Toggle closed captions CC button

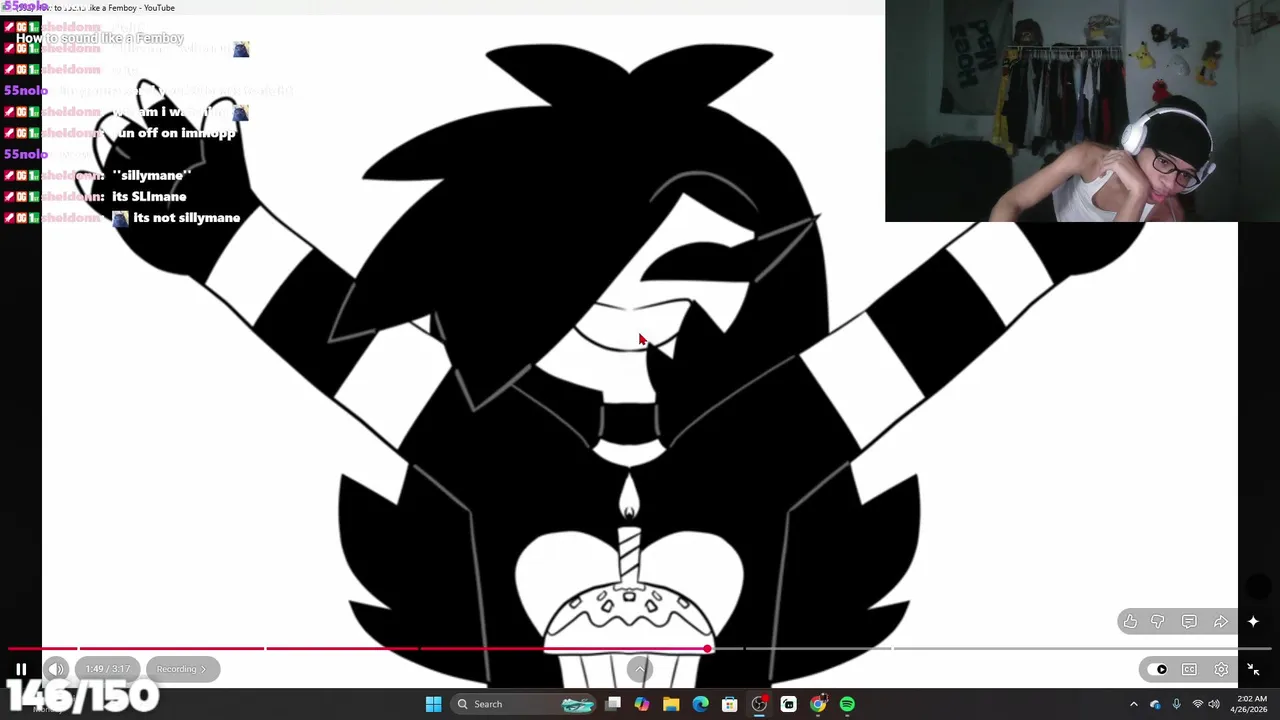click(x=1189, y=669)
